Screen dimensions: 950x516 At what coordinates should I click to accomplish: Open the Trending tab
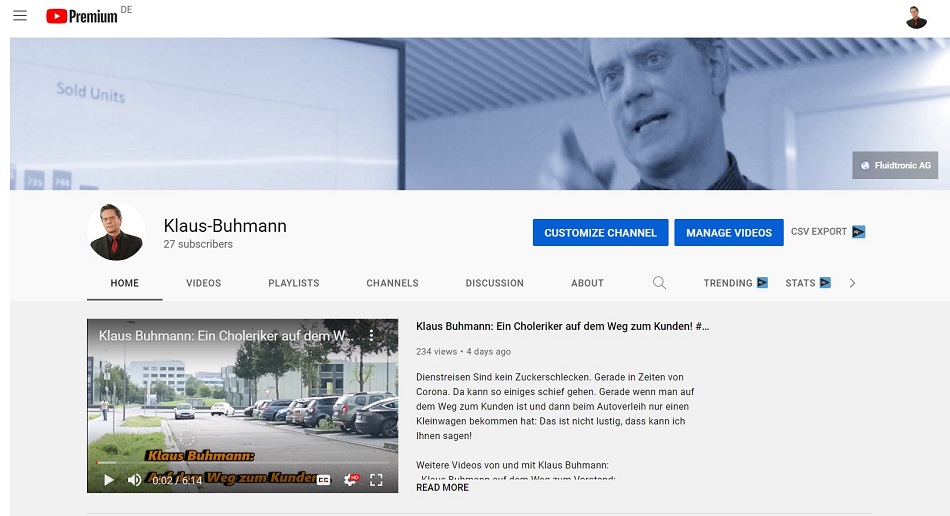(736, 283)
